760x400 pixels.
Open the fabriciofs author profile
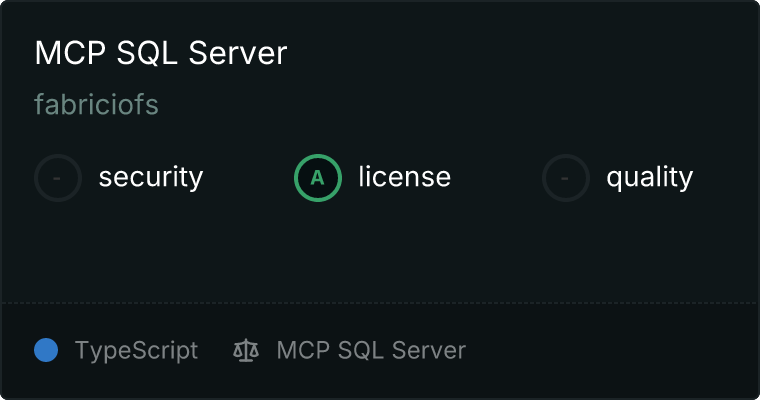pyautogui.click(x=96, y=105)
